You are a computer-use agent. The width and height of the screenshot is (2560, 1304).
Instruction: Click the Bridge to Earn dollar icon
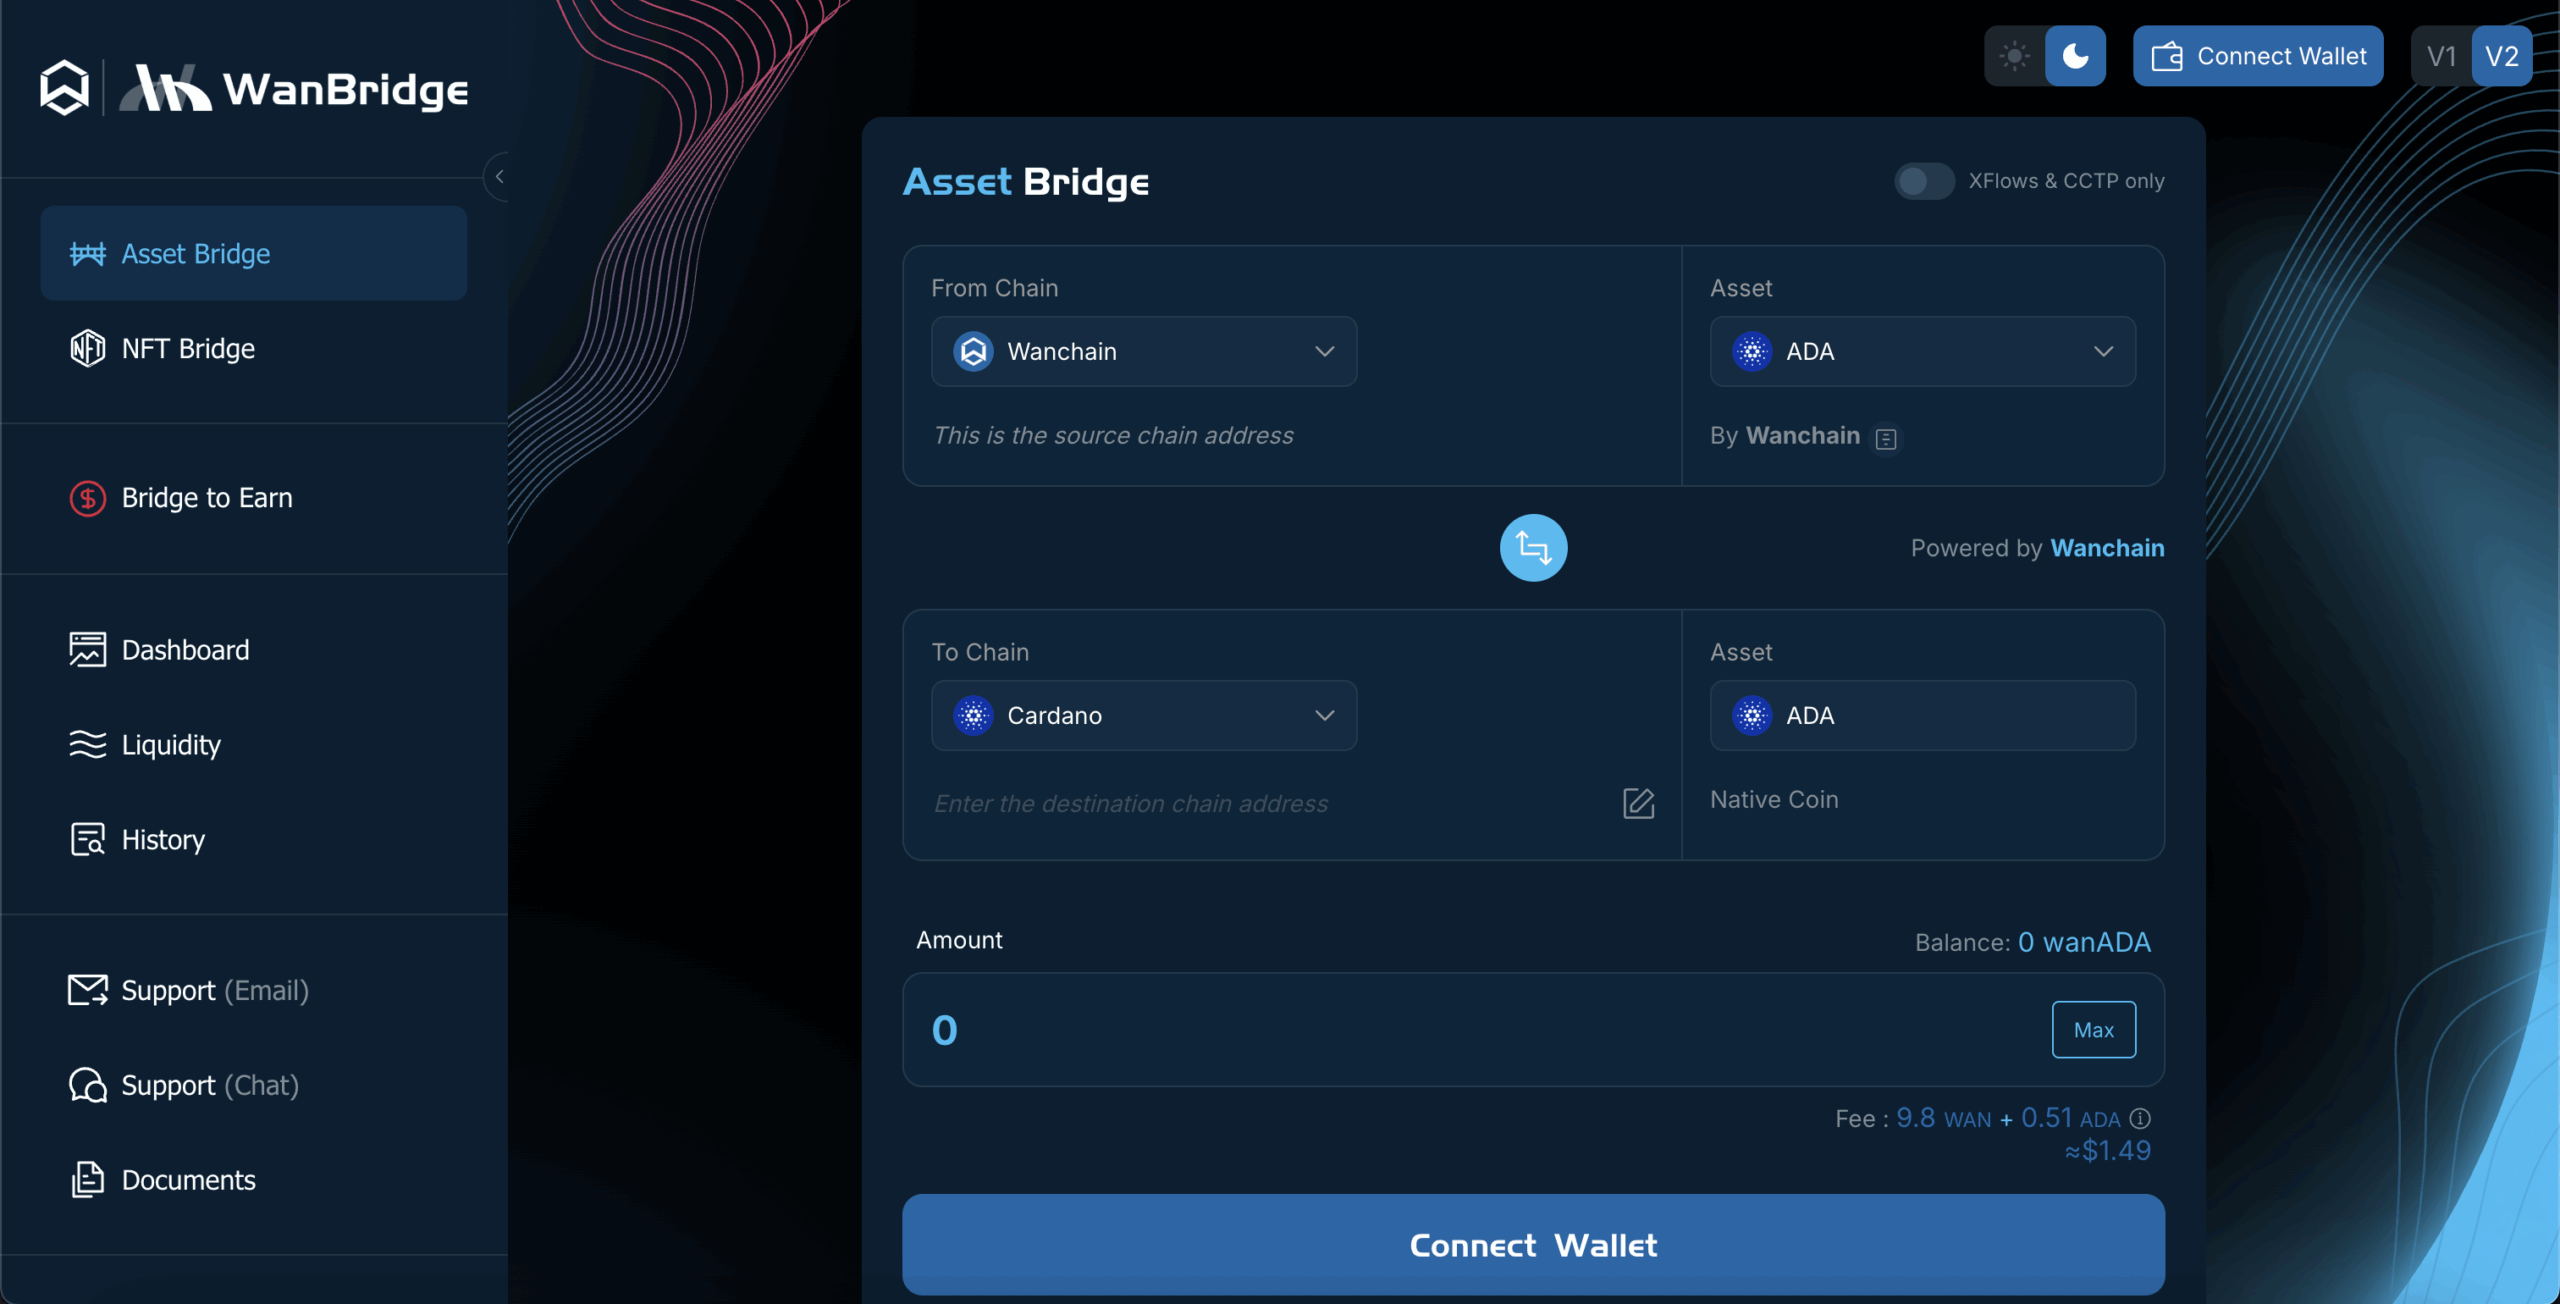[x=87, y=498]
